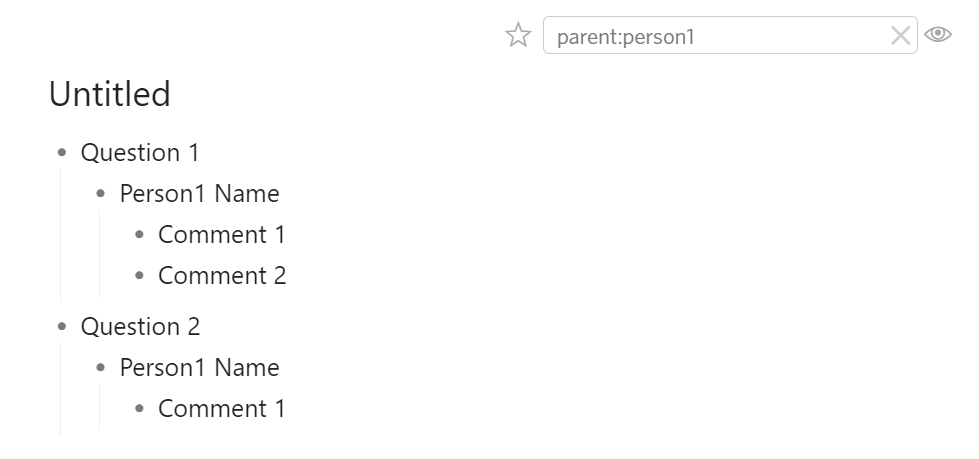Select the Question 1 text
The height and width of the screenshot is (459, 979).
coord(140,152)
